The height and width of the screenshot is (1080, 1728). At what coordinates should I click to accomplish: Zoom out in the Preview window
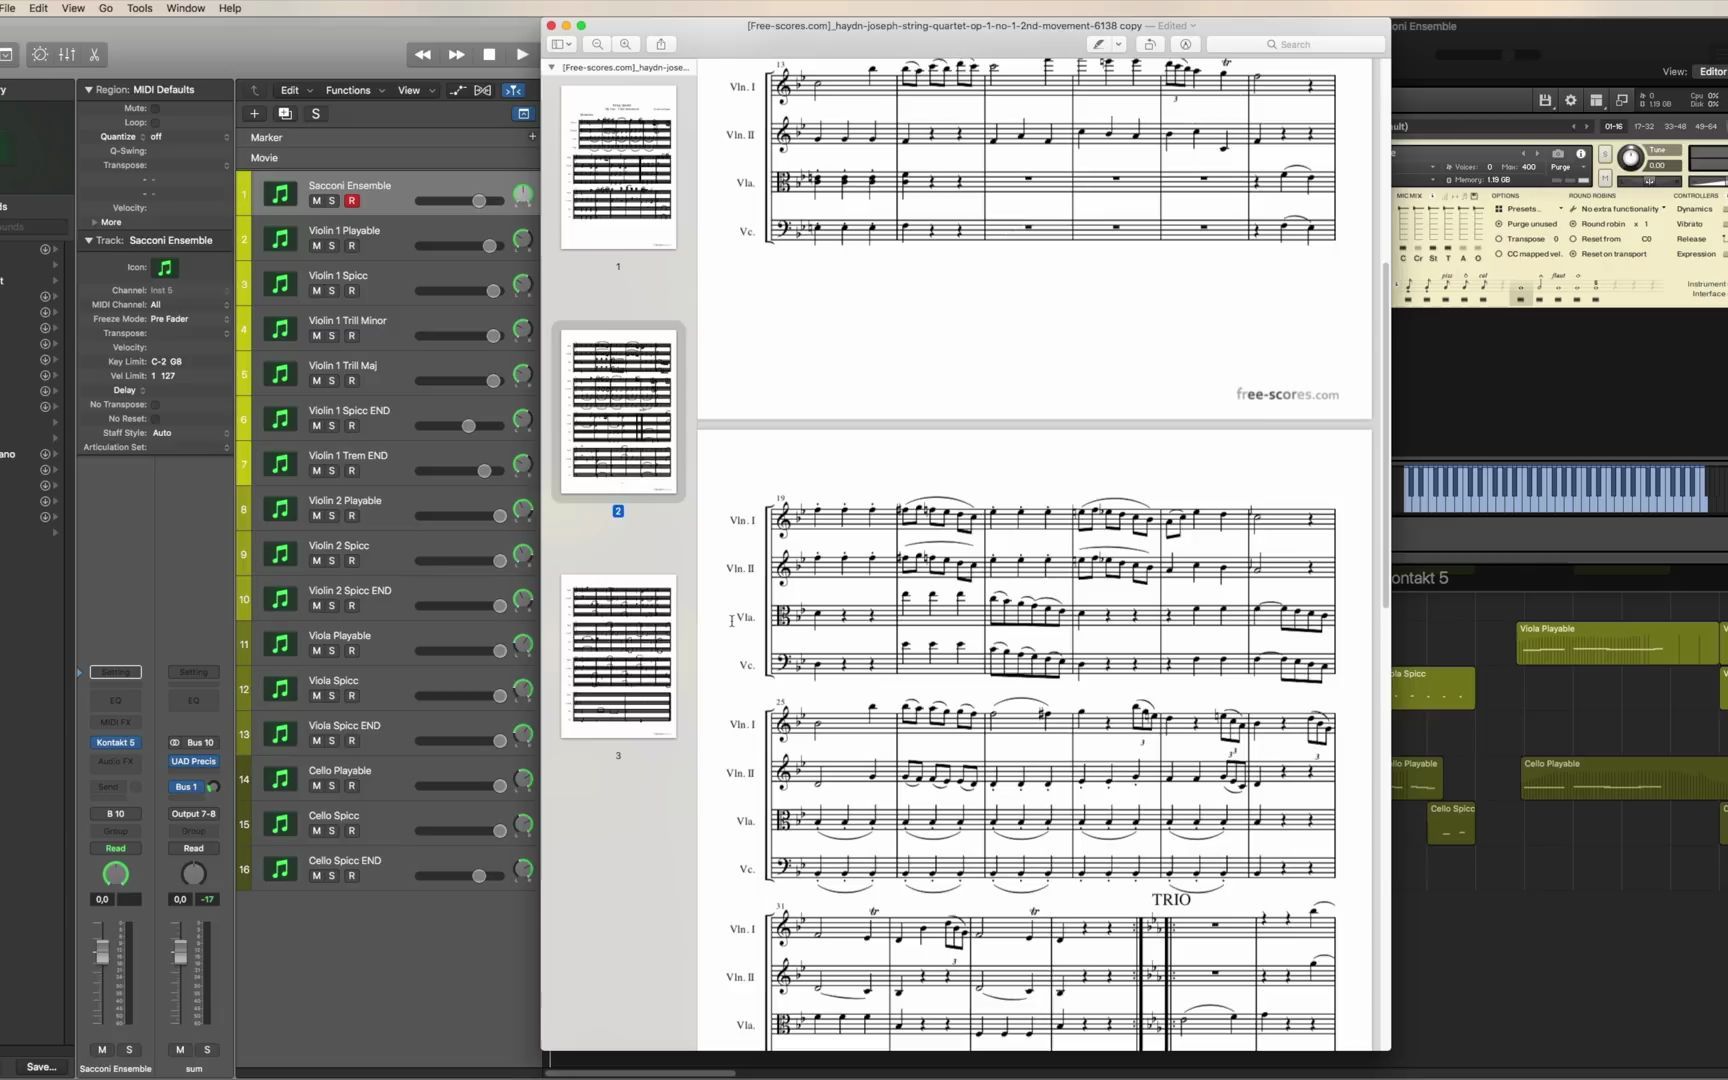pos(597,44)
